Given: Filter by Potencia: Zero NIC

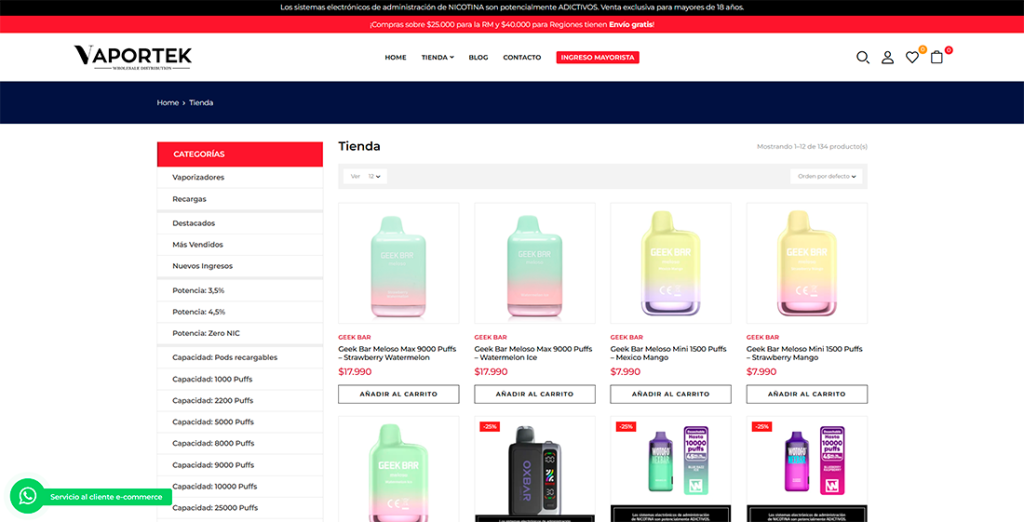Looking at the screenshot, I should point(240,333).
